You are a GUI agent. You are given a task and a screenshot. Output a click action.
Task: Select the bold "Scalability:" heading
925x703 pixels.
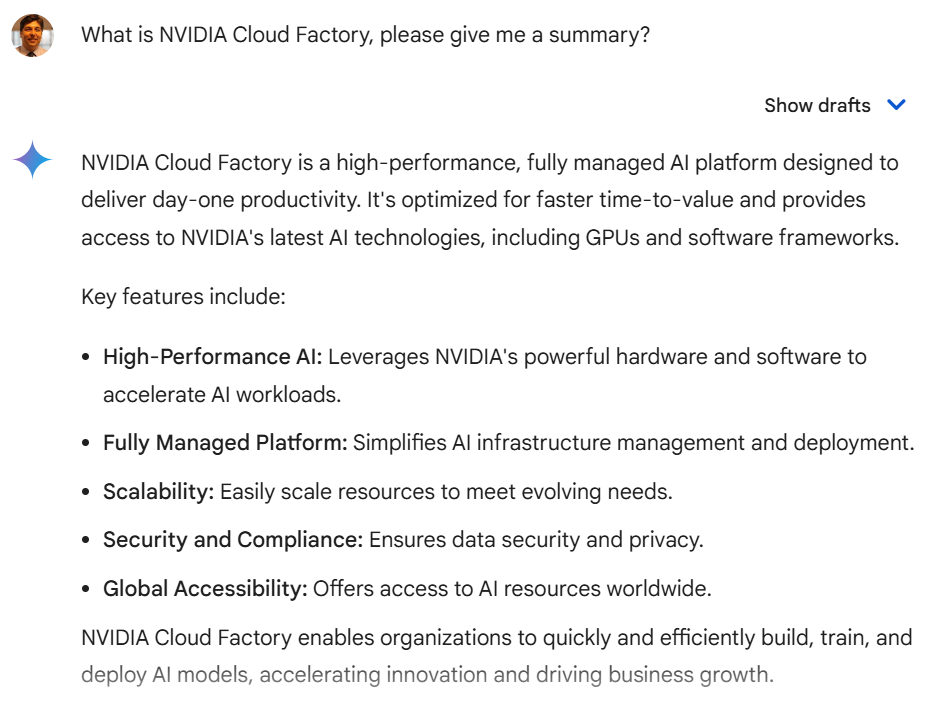coord(159,491)
